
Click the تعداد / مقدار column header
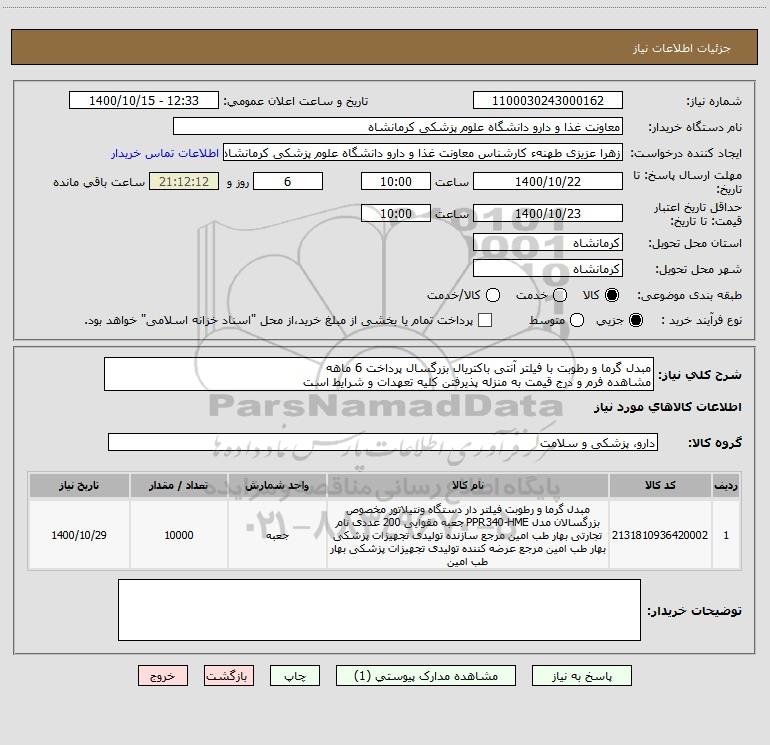click(179, 486)
